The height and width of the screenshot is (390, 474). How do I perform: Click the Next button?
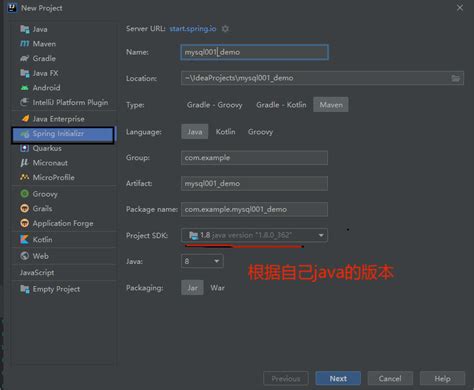point(338,379)
